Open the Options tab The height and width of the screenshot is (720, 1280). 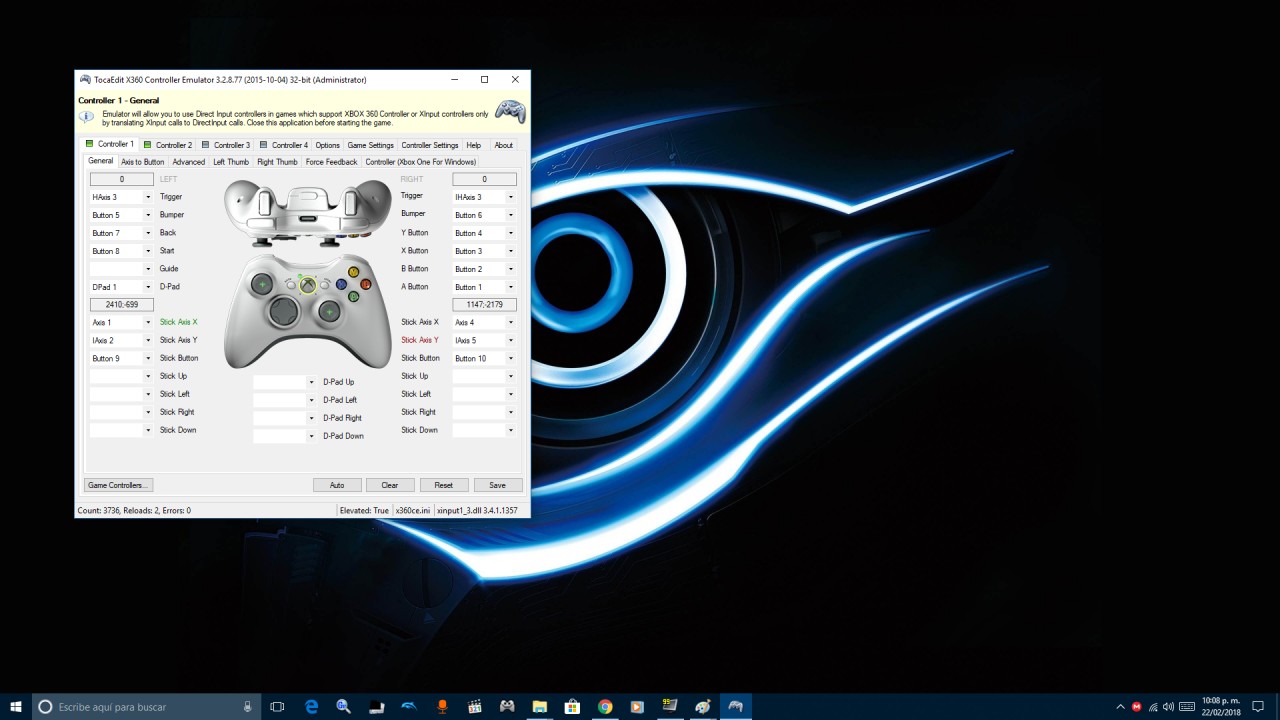328,145
